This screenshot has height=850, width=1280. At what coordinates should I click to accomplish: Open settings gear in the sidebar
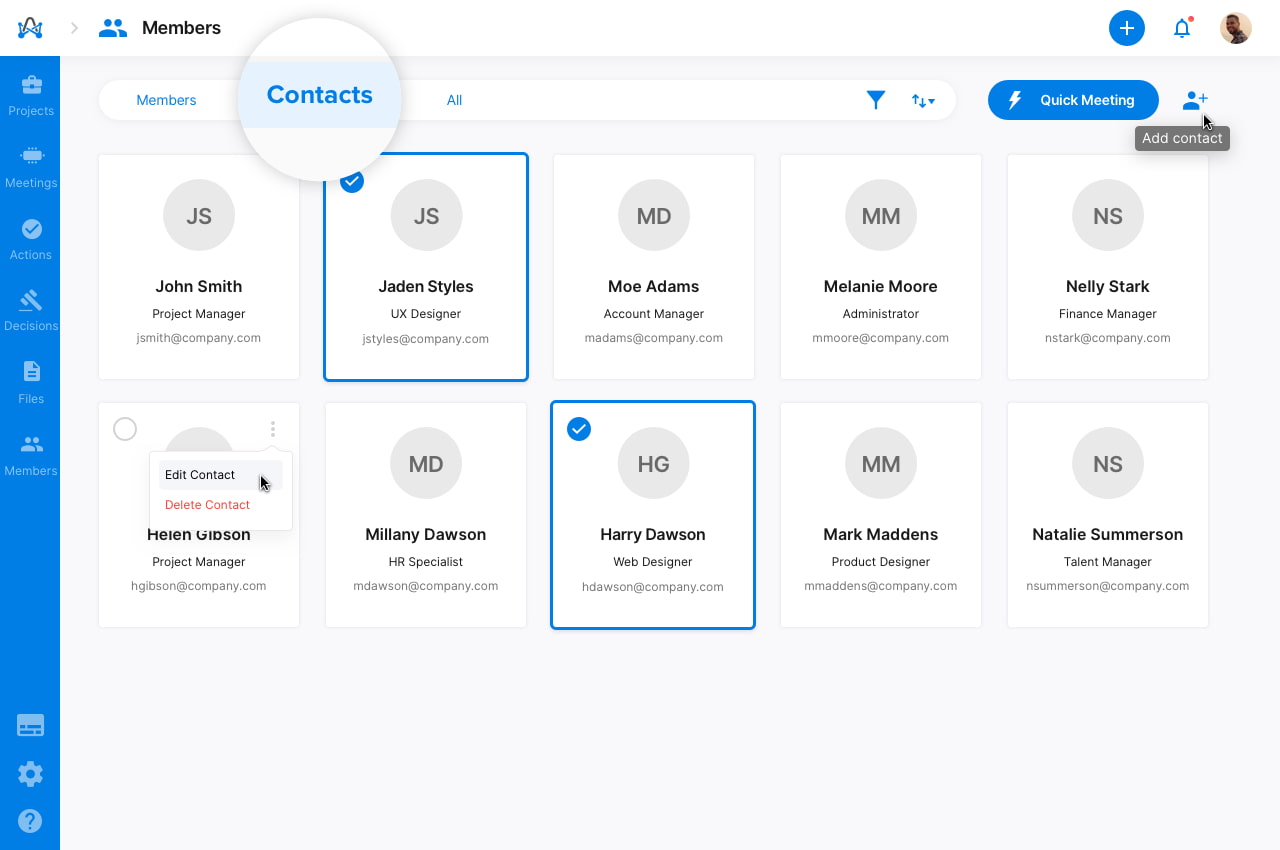(x=30, y=774)
